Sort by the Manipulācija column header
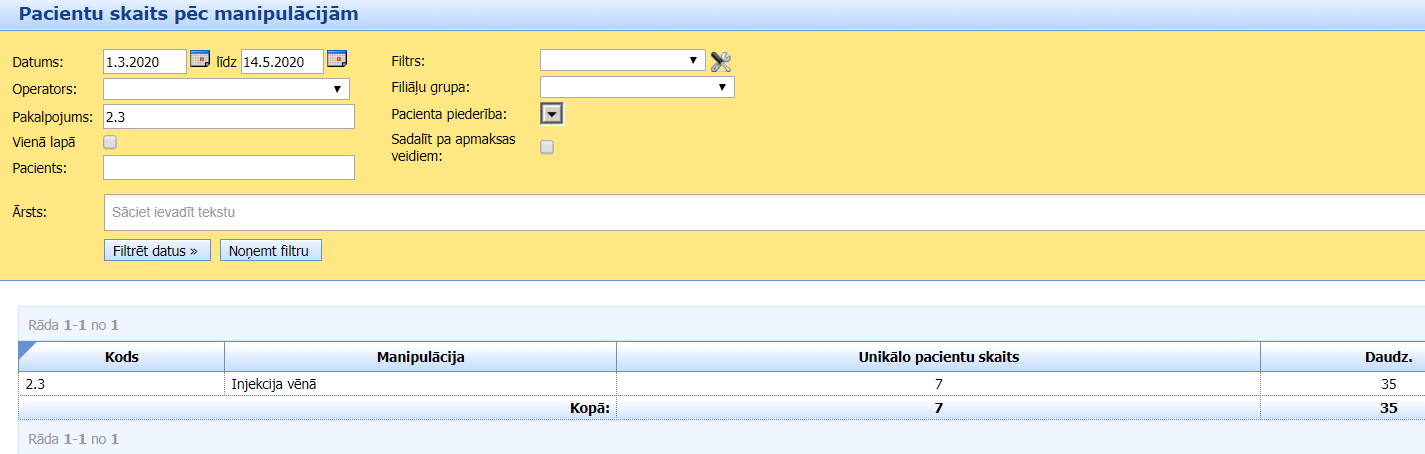The image size is (1425, 454). click(420, 357)
